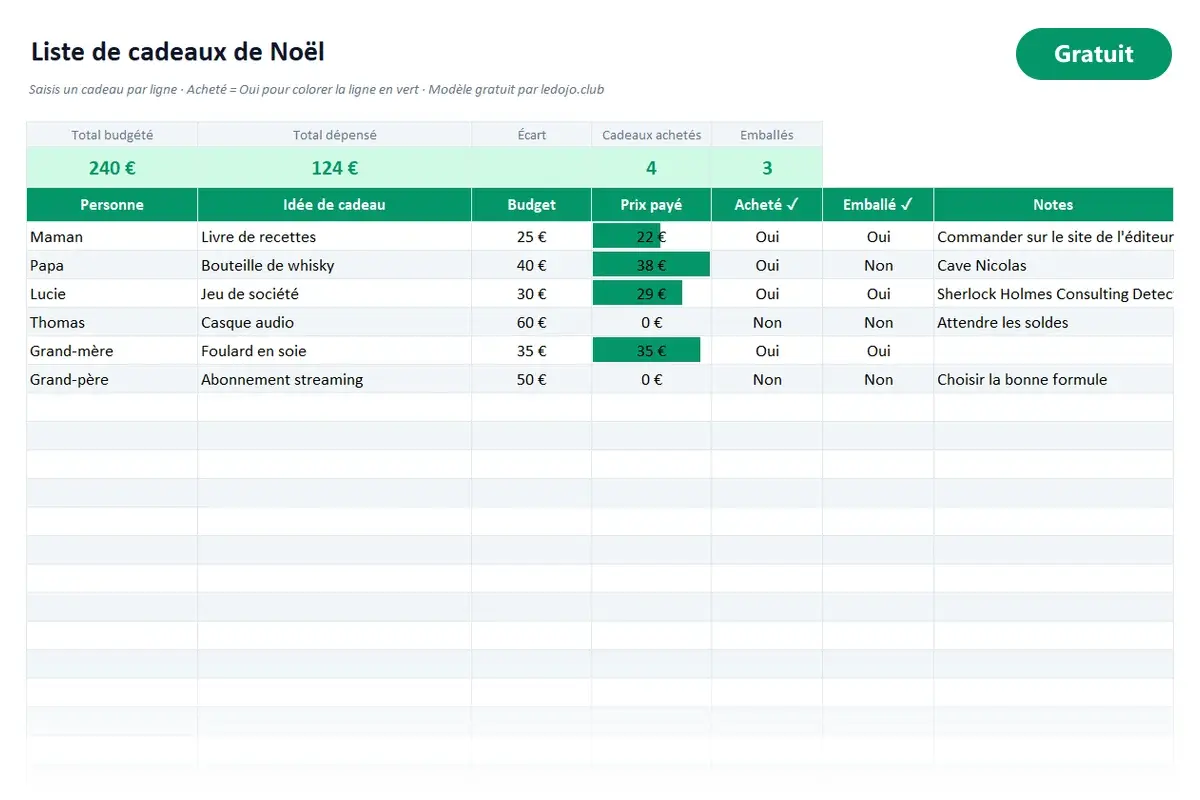Select the Abonnement streaming gift cell
Image resolution: width=1200 pixels, height=800 pixels.
pos(334,379)
